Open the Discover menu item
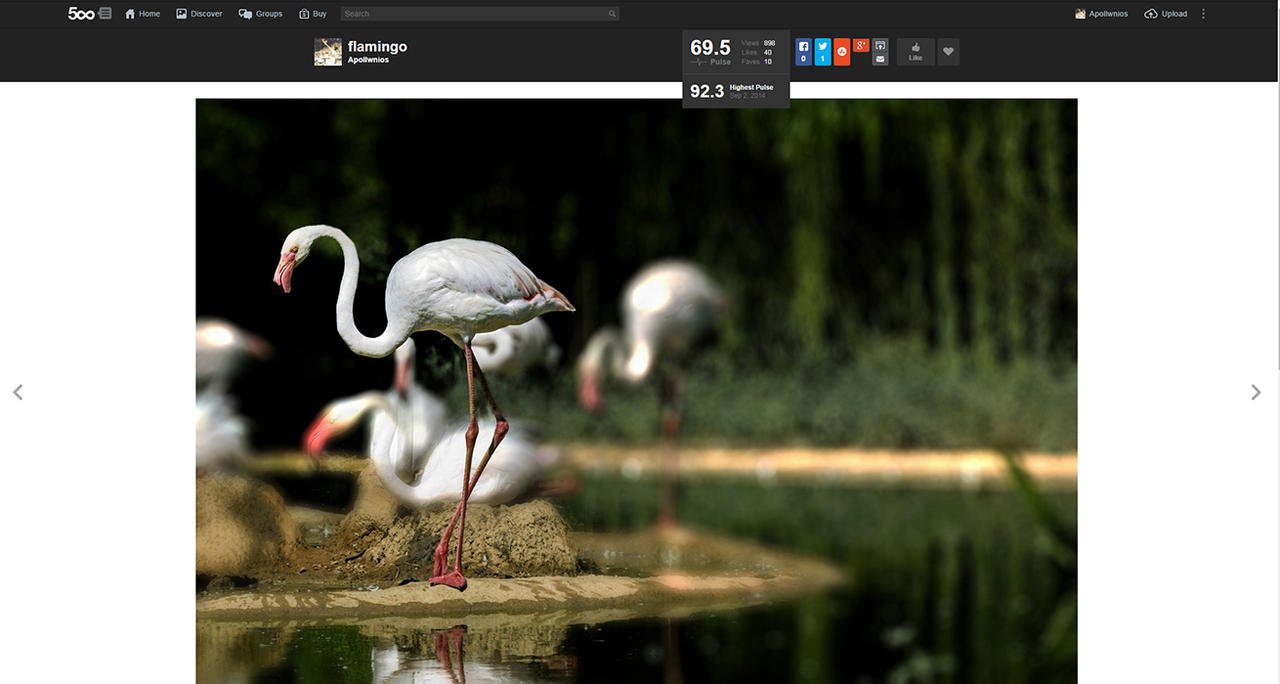The width and height of the screenshot is (1280, 684). click(x=199, y=14)
